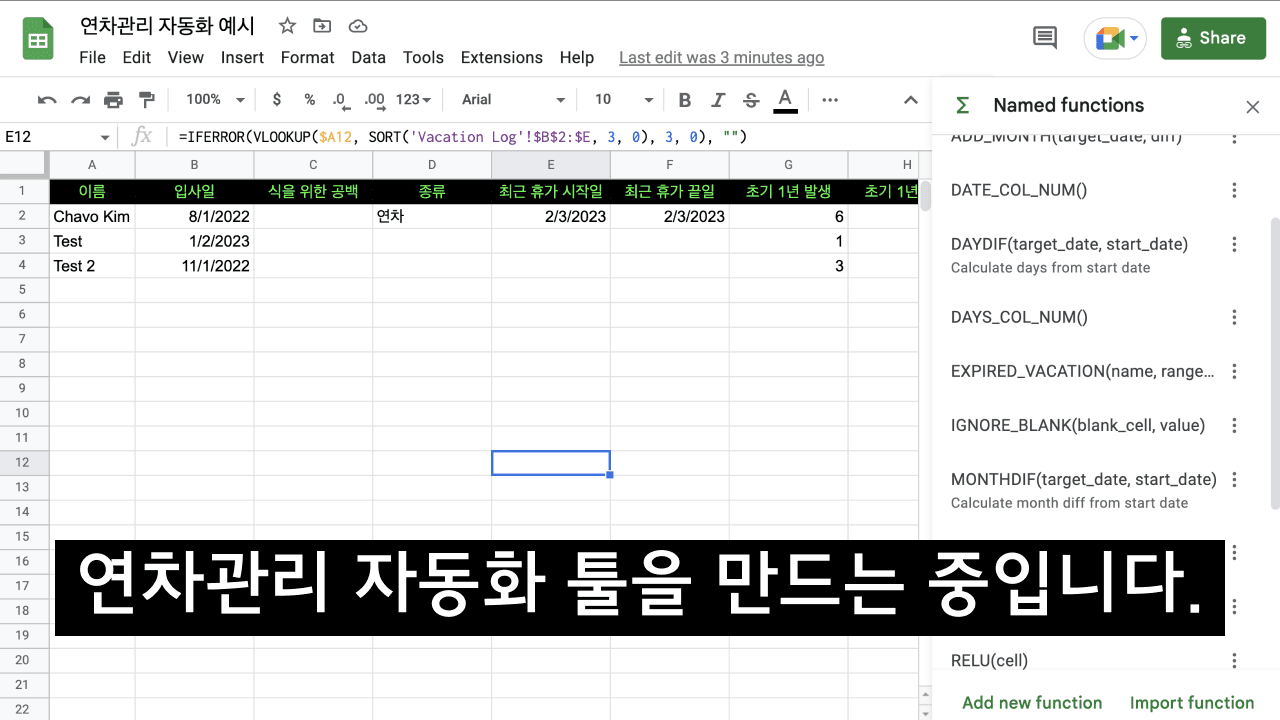This screenshot has height=720, width=1280.
Task: Collapse the toolbar with up chevron
Action: [910, 100]
